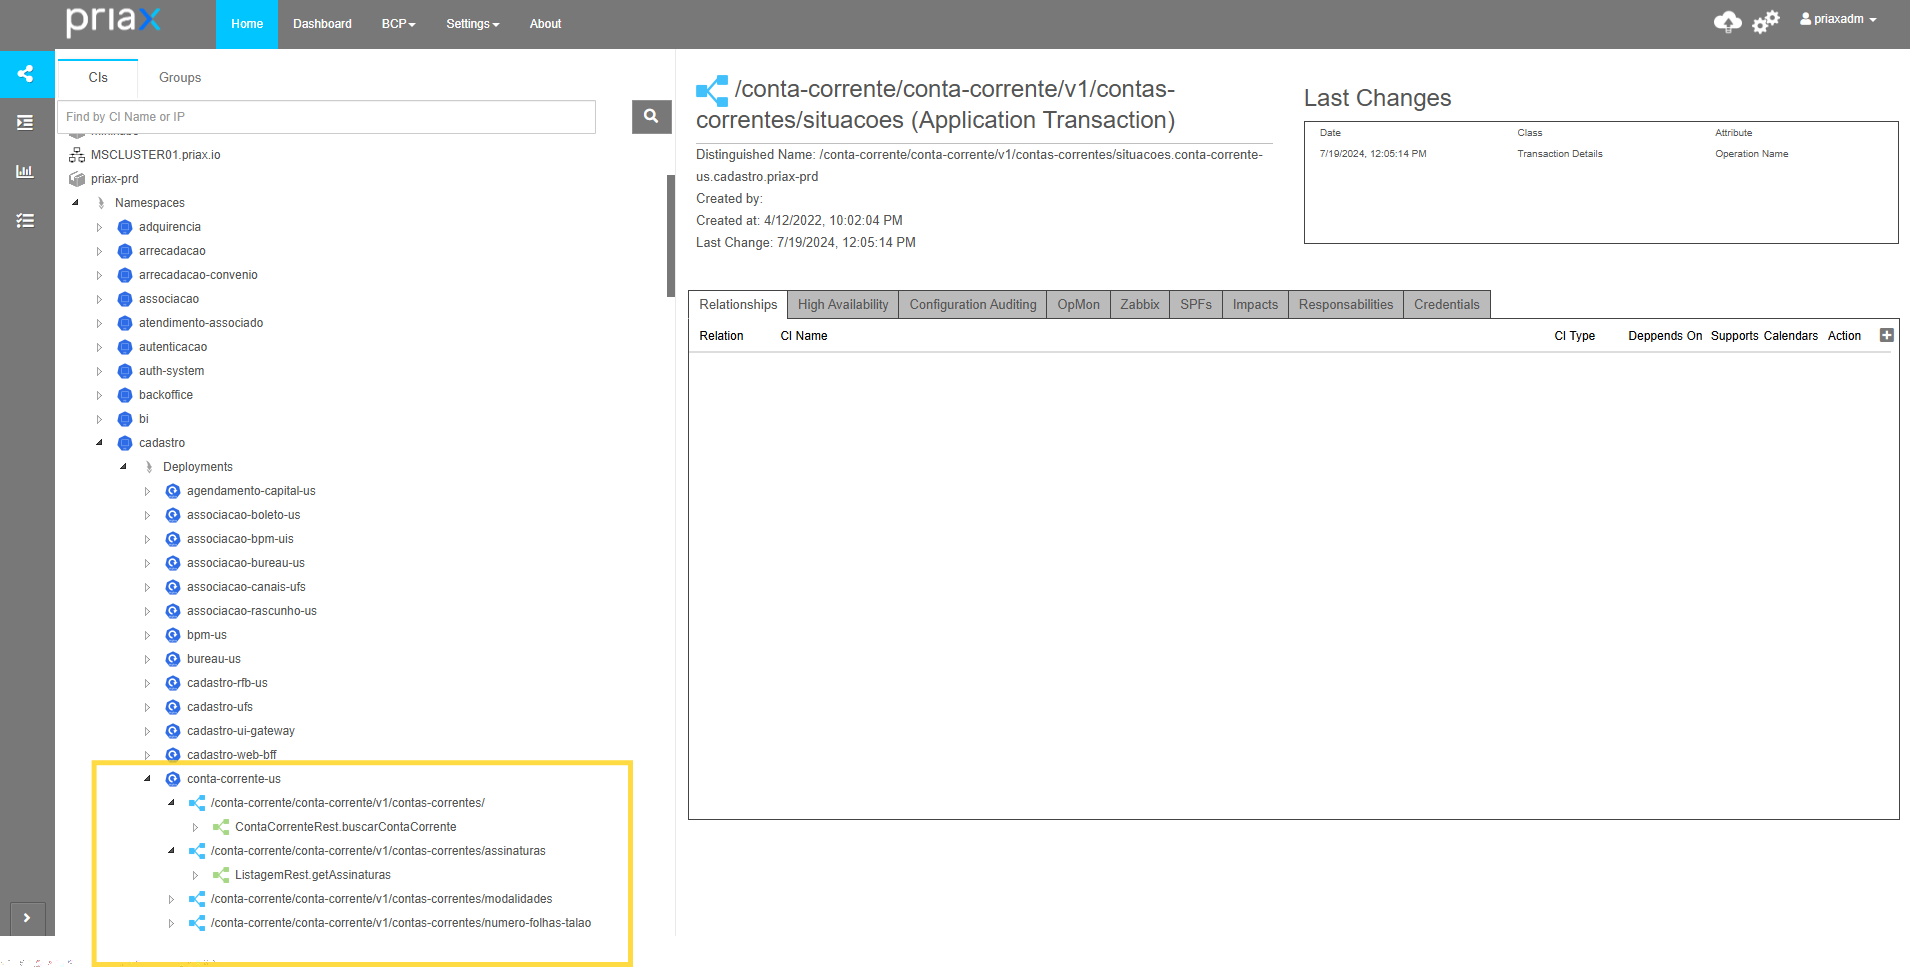Image resolution: width=1910 pixels, height=967 pixels.
Task: Open the Configuration Auditing tab
Action: coord(973,305)
